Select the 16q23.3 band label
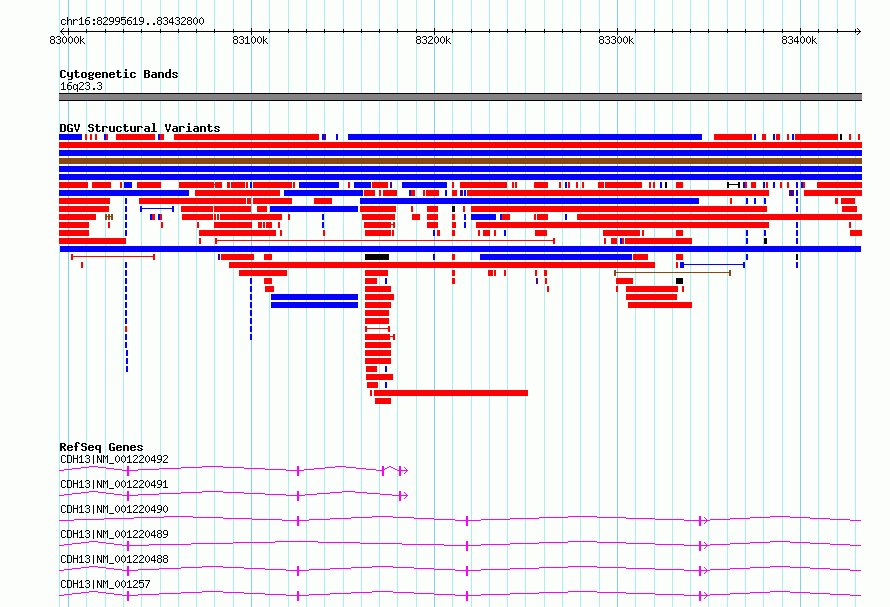The width and height of the screenshot is (890, 607). pyautogui.click(x=81, y=86)
